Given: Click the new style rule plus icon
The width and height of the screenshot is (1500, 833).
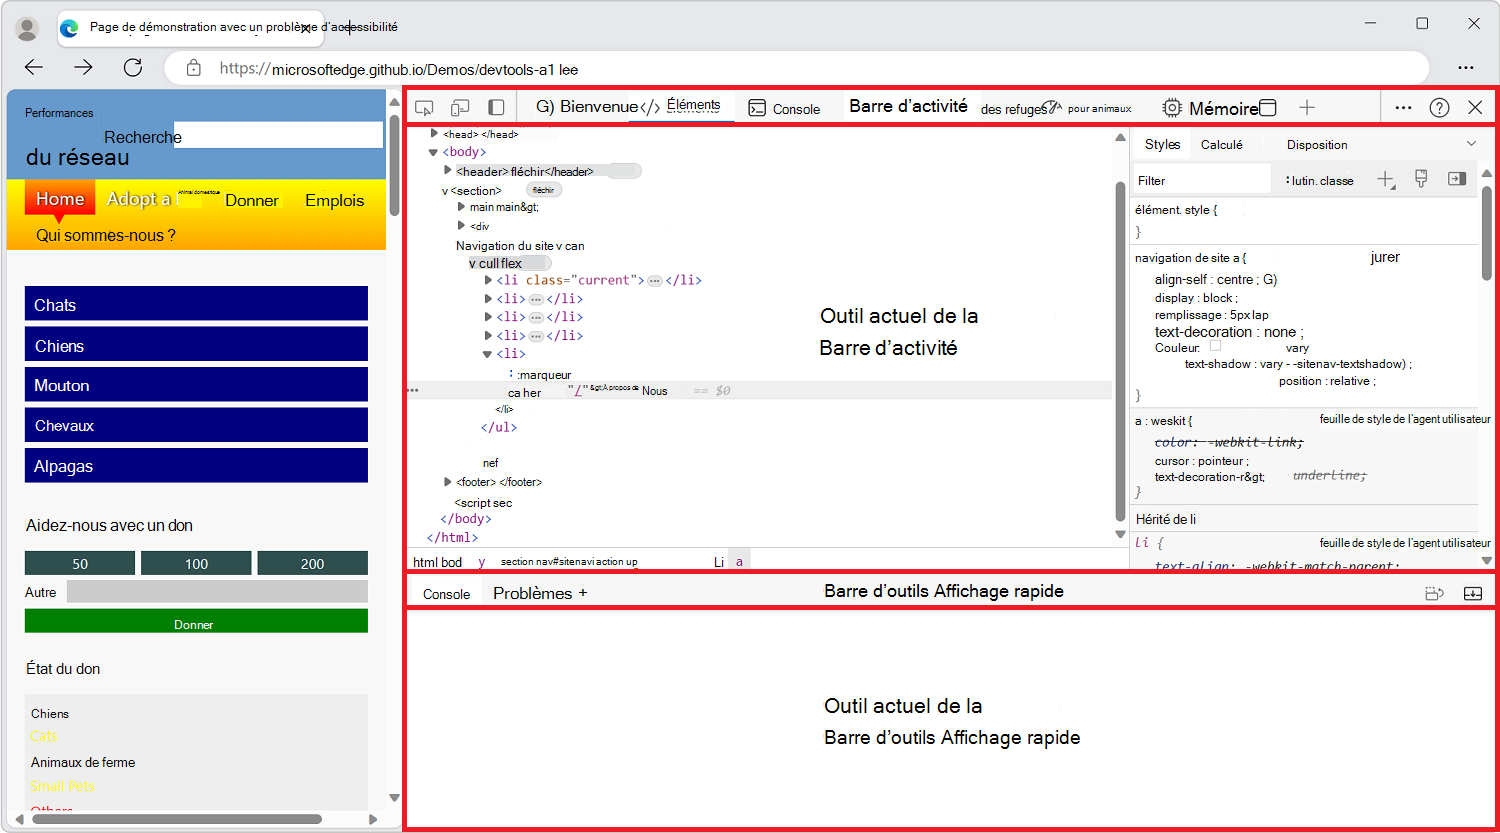Looking at the screenshot, I should 1384,178.
